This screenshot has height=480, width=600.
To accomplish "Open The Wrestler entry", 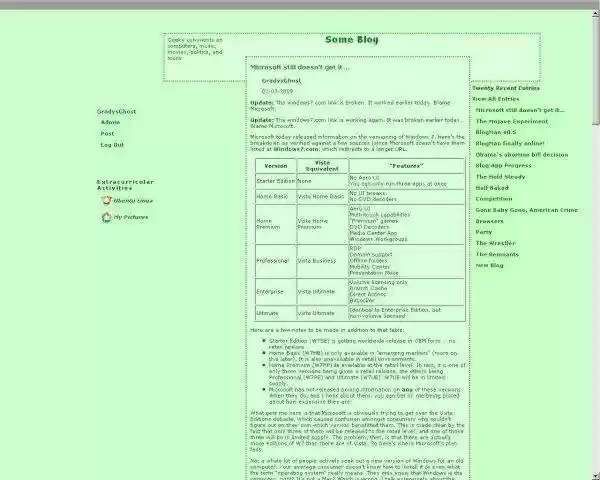I will (x=496, y=243).
